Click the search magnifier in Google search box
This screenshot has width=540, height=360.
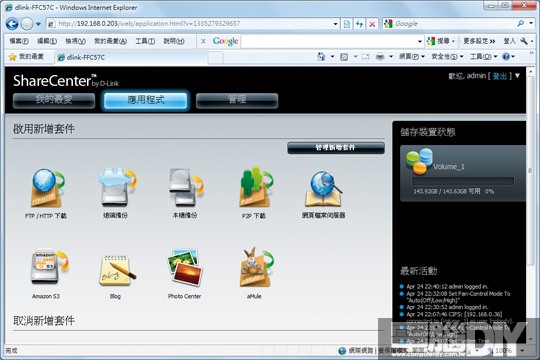pyautogui.click(x=520, y=23)
